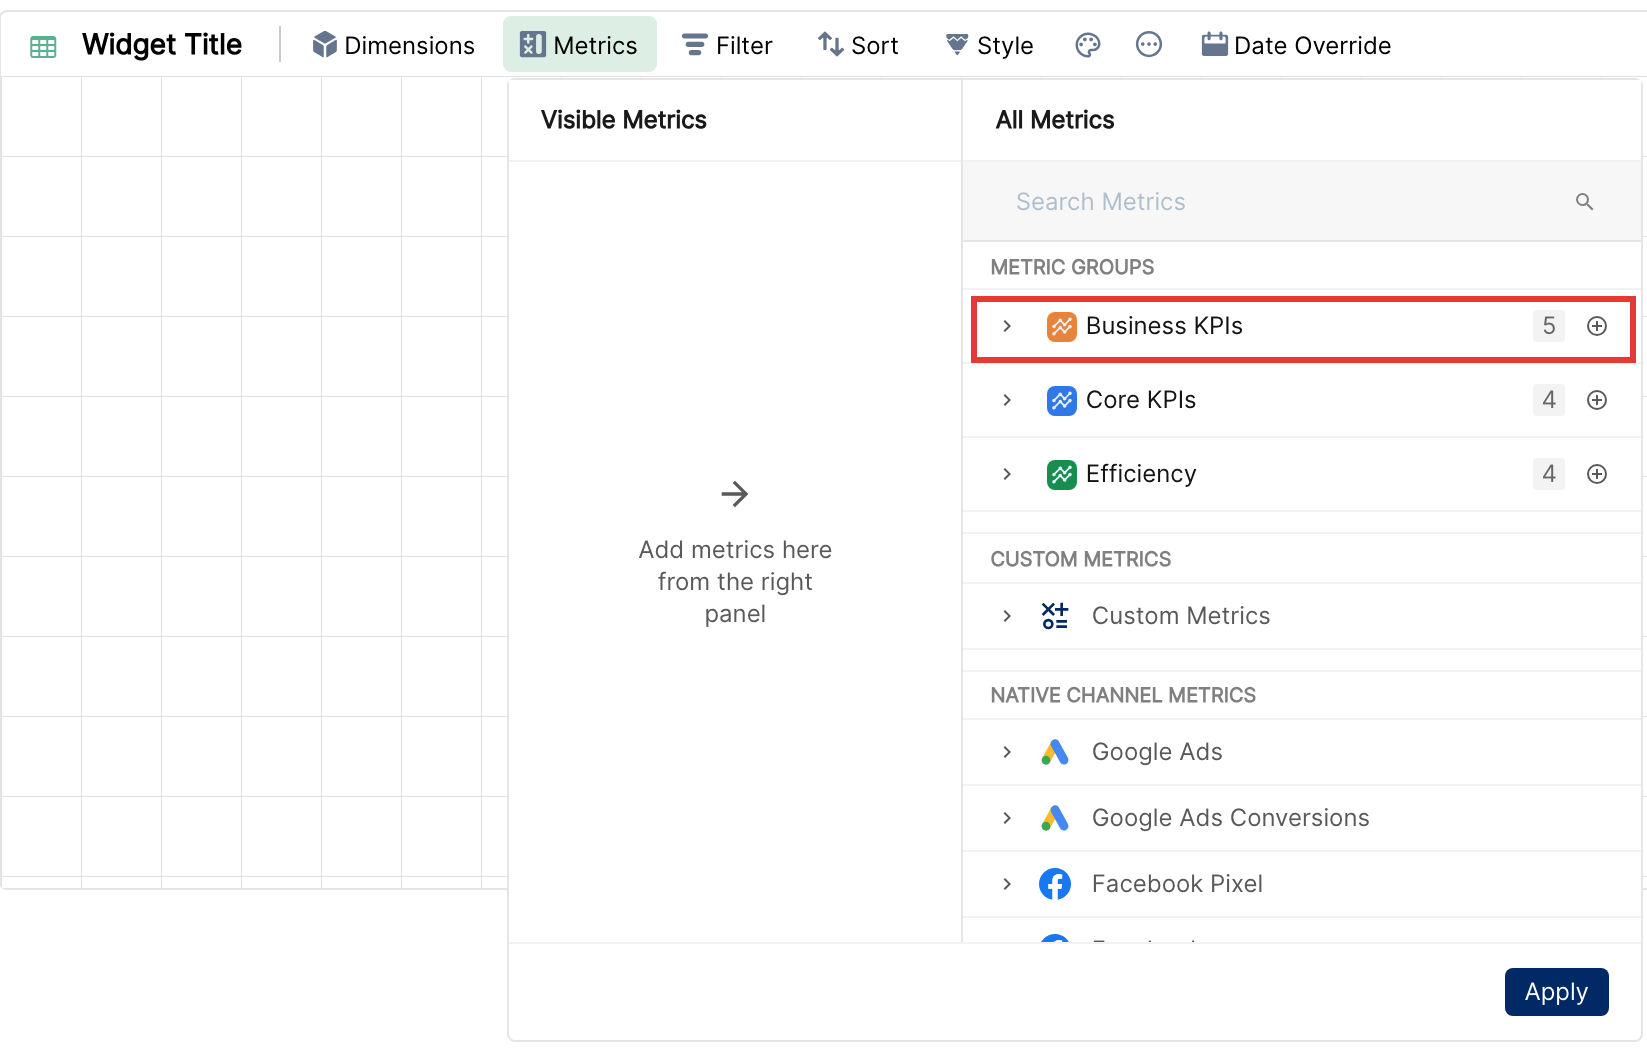Focus the Search Metrics input field
The image size is (1647, 1048).
1302,202
